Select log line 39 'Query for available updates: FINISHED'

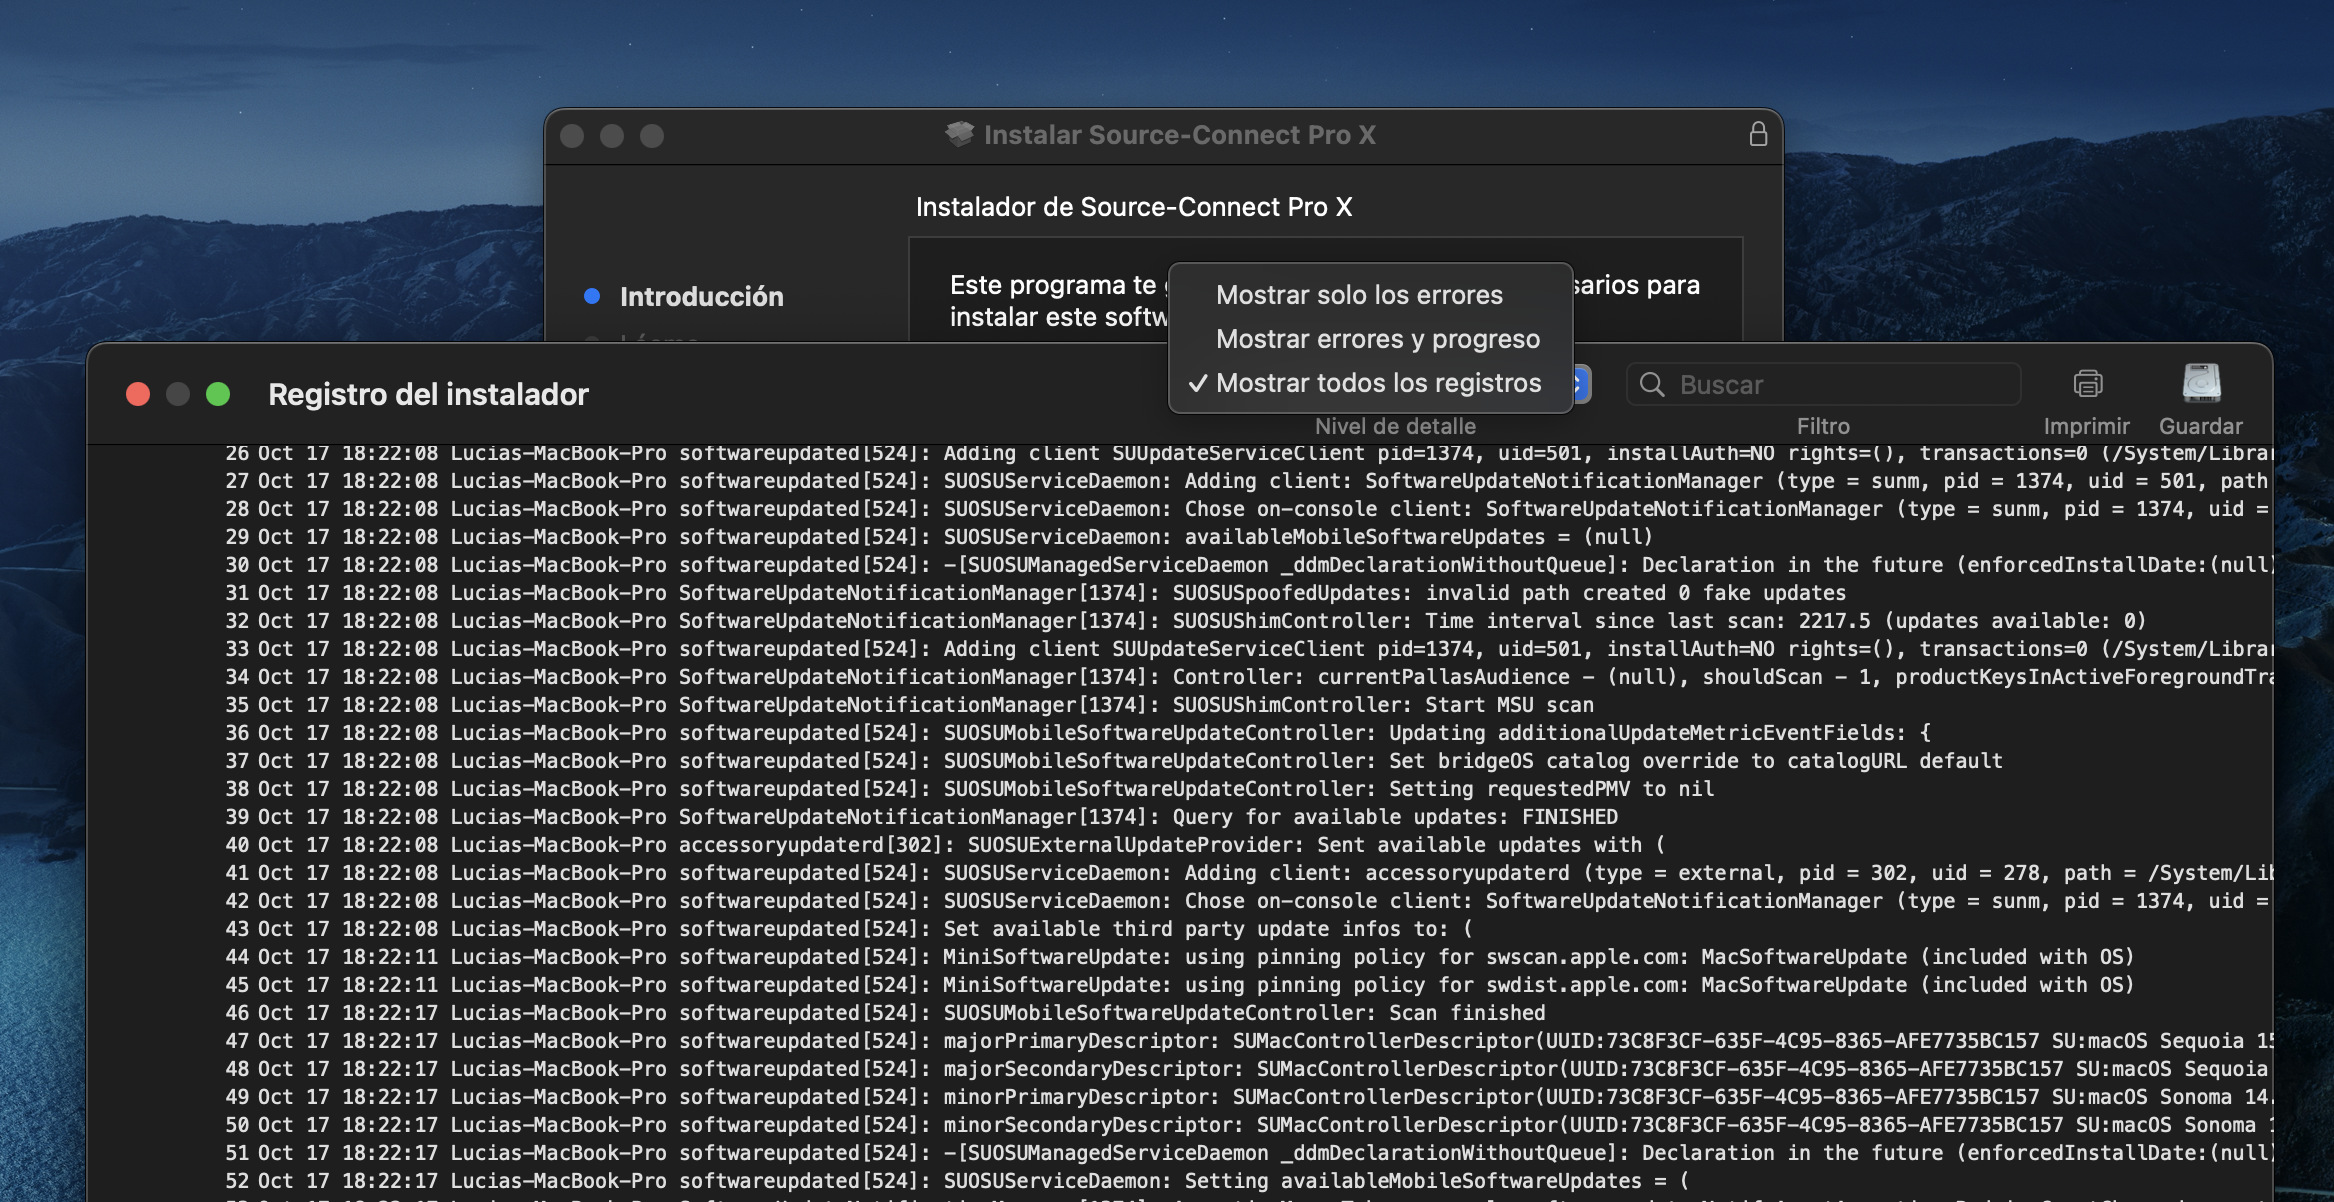tap(1394, 817)
